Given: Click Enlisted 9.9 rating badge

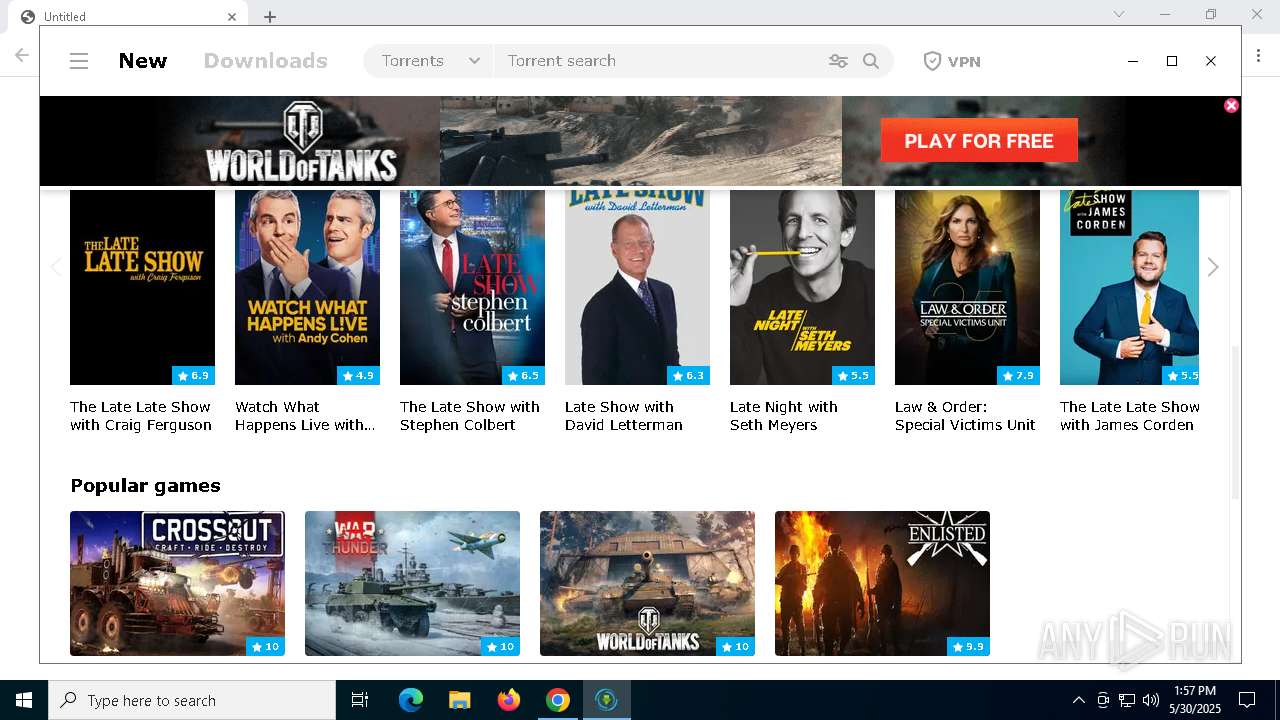Looking at the screenshot, I should [x=968, y=647].
